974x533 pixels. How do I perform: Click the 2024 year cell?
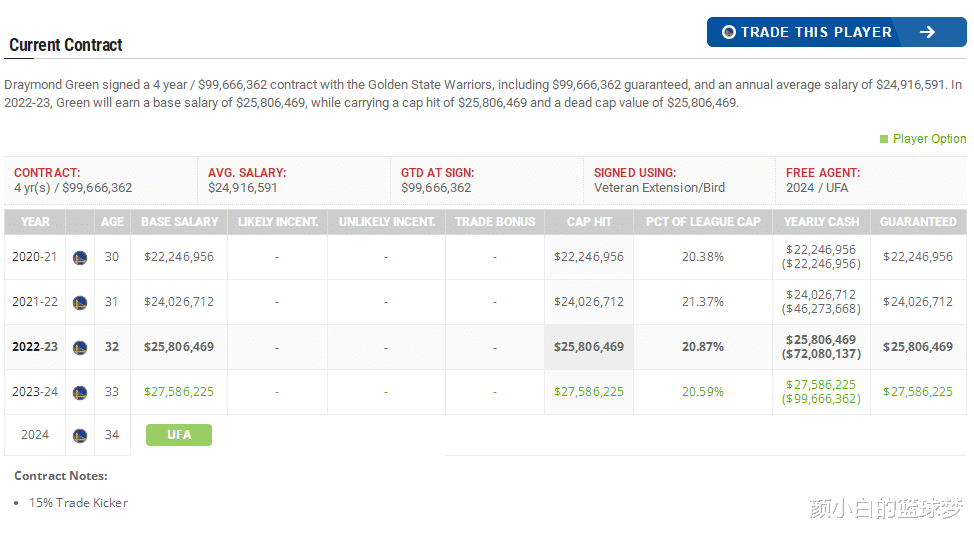tap(35, 435)
